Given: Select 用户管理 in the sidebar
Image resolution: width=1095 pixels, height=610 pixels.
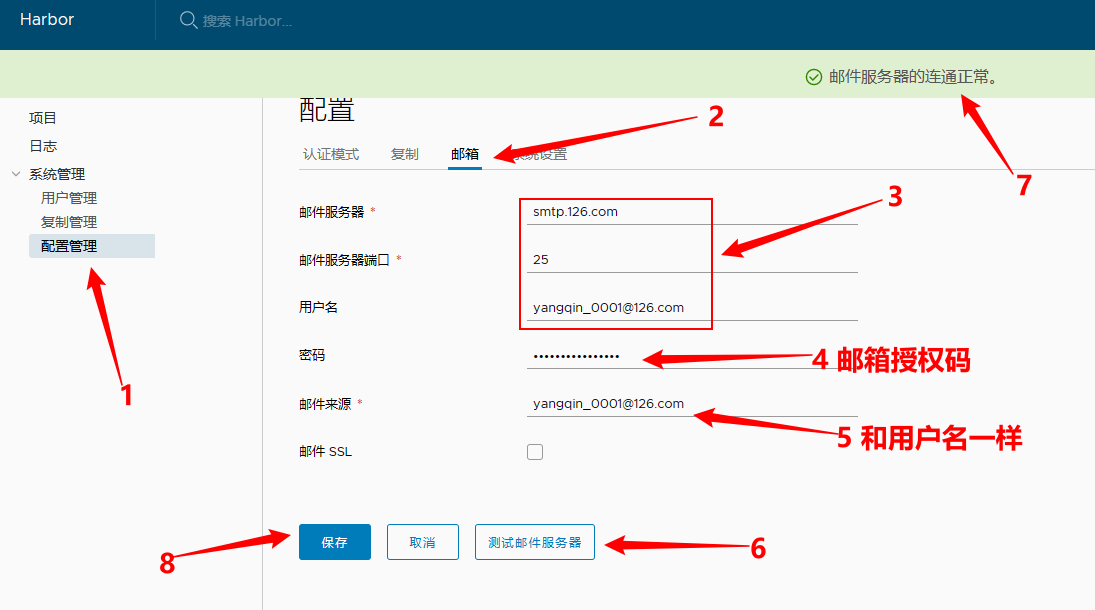Looking at the screenshot, I should pyautogui.click(x=69, y=198).
